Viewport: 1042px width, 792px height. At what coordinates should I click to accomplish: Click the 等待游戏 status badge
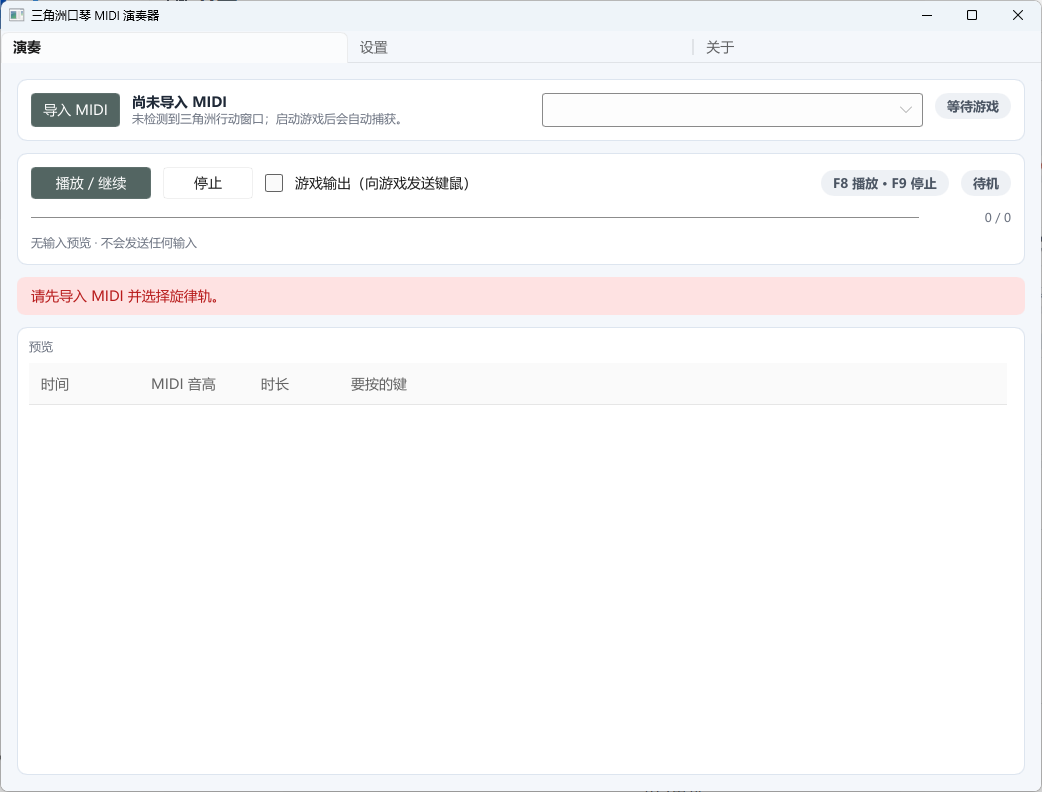(972, 106)
